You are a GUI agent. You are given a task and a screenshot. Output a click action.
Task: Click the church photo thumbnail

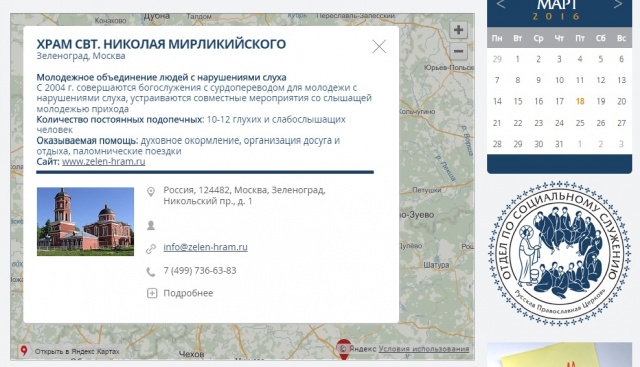point(85,222)
